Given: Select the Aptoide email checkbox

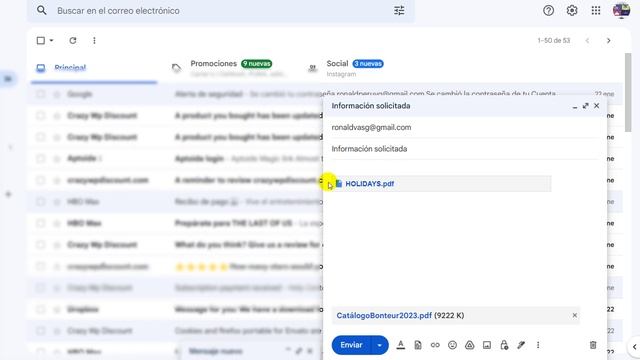Looking at the screenshot, I should (x=40, y=158).
